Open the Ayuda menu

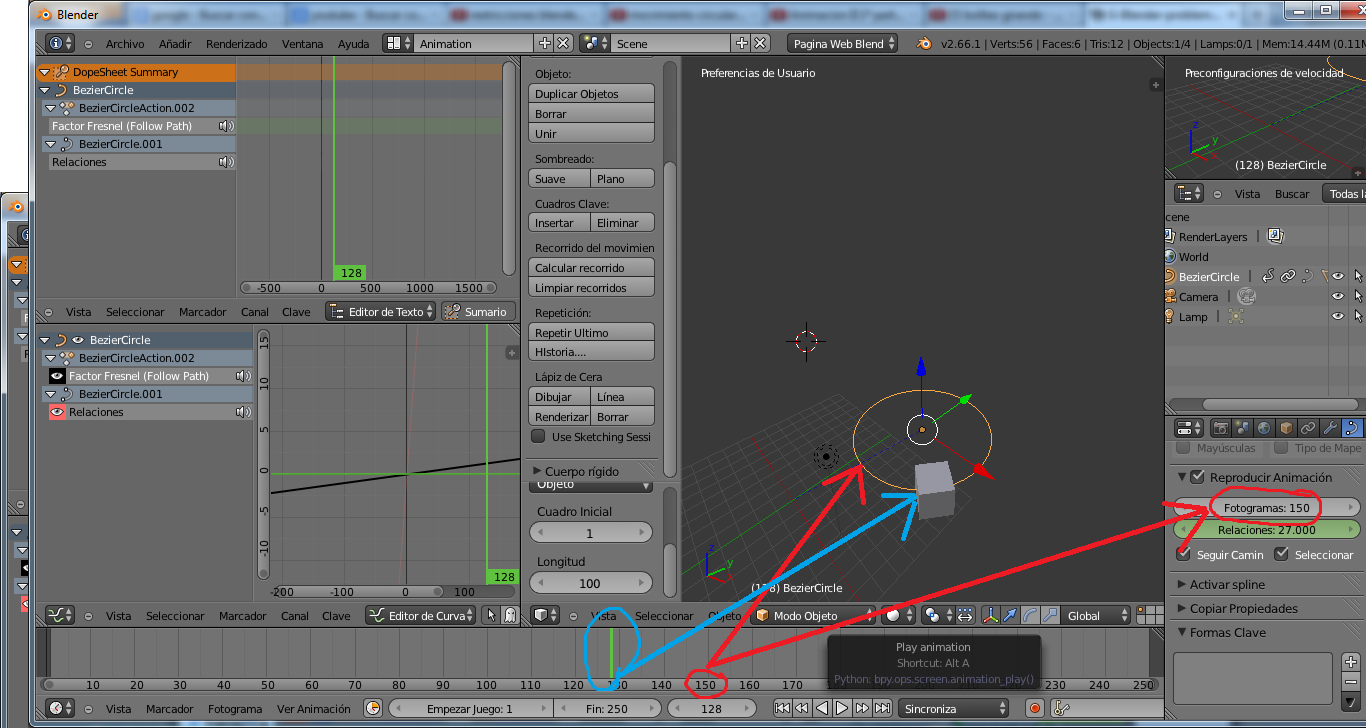[353, 44]
